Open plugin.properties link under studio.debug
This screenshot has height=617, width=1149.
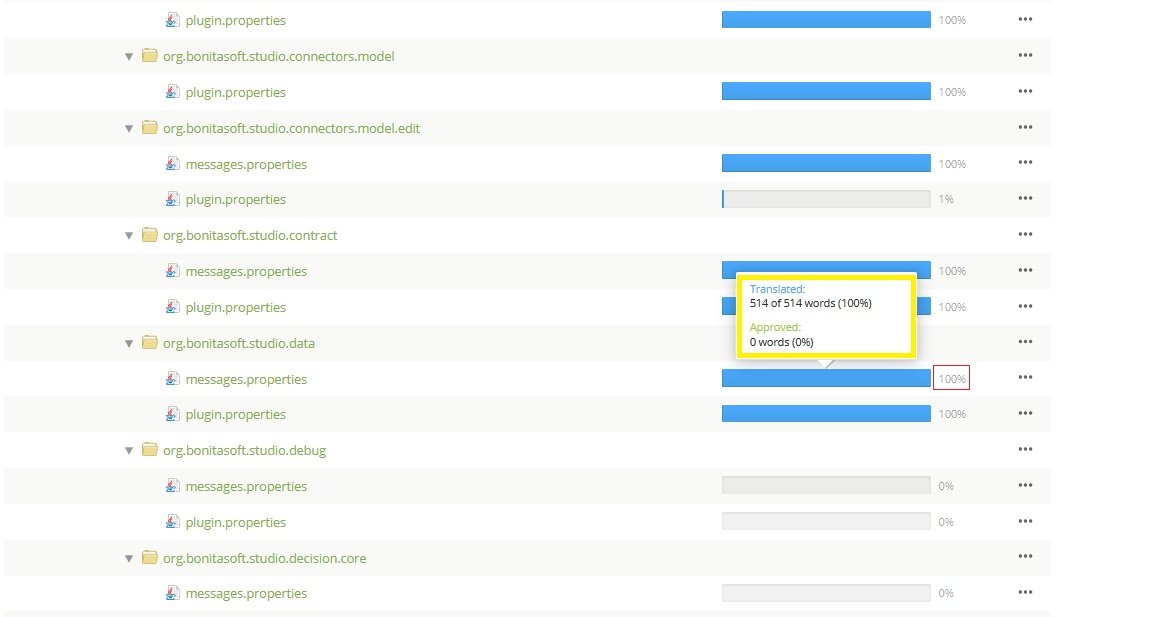click(235, 522)
